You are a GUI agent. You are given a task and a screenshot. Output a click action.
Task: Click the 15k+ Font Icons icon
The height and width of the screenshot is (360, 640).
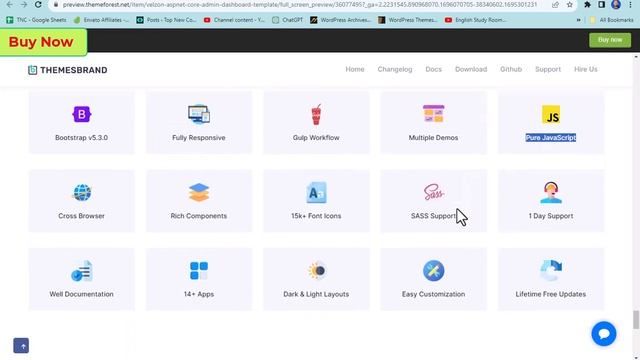coord(316,193)
